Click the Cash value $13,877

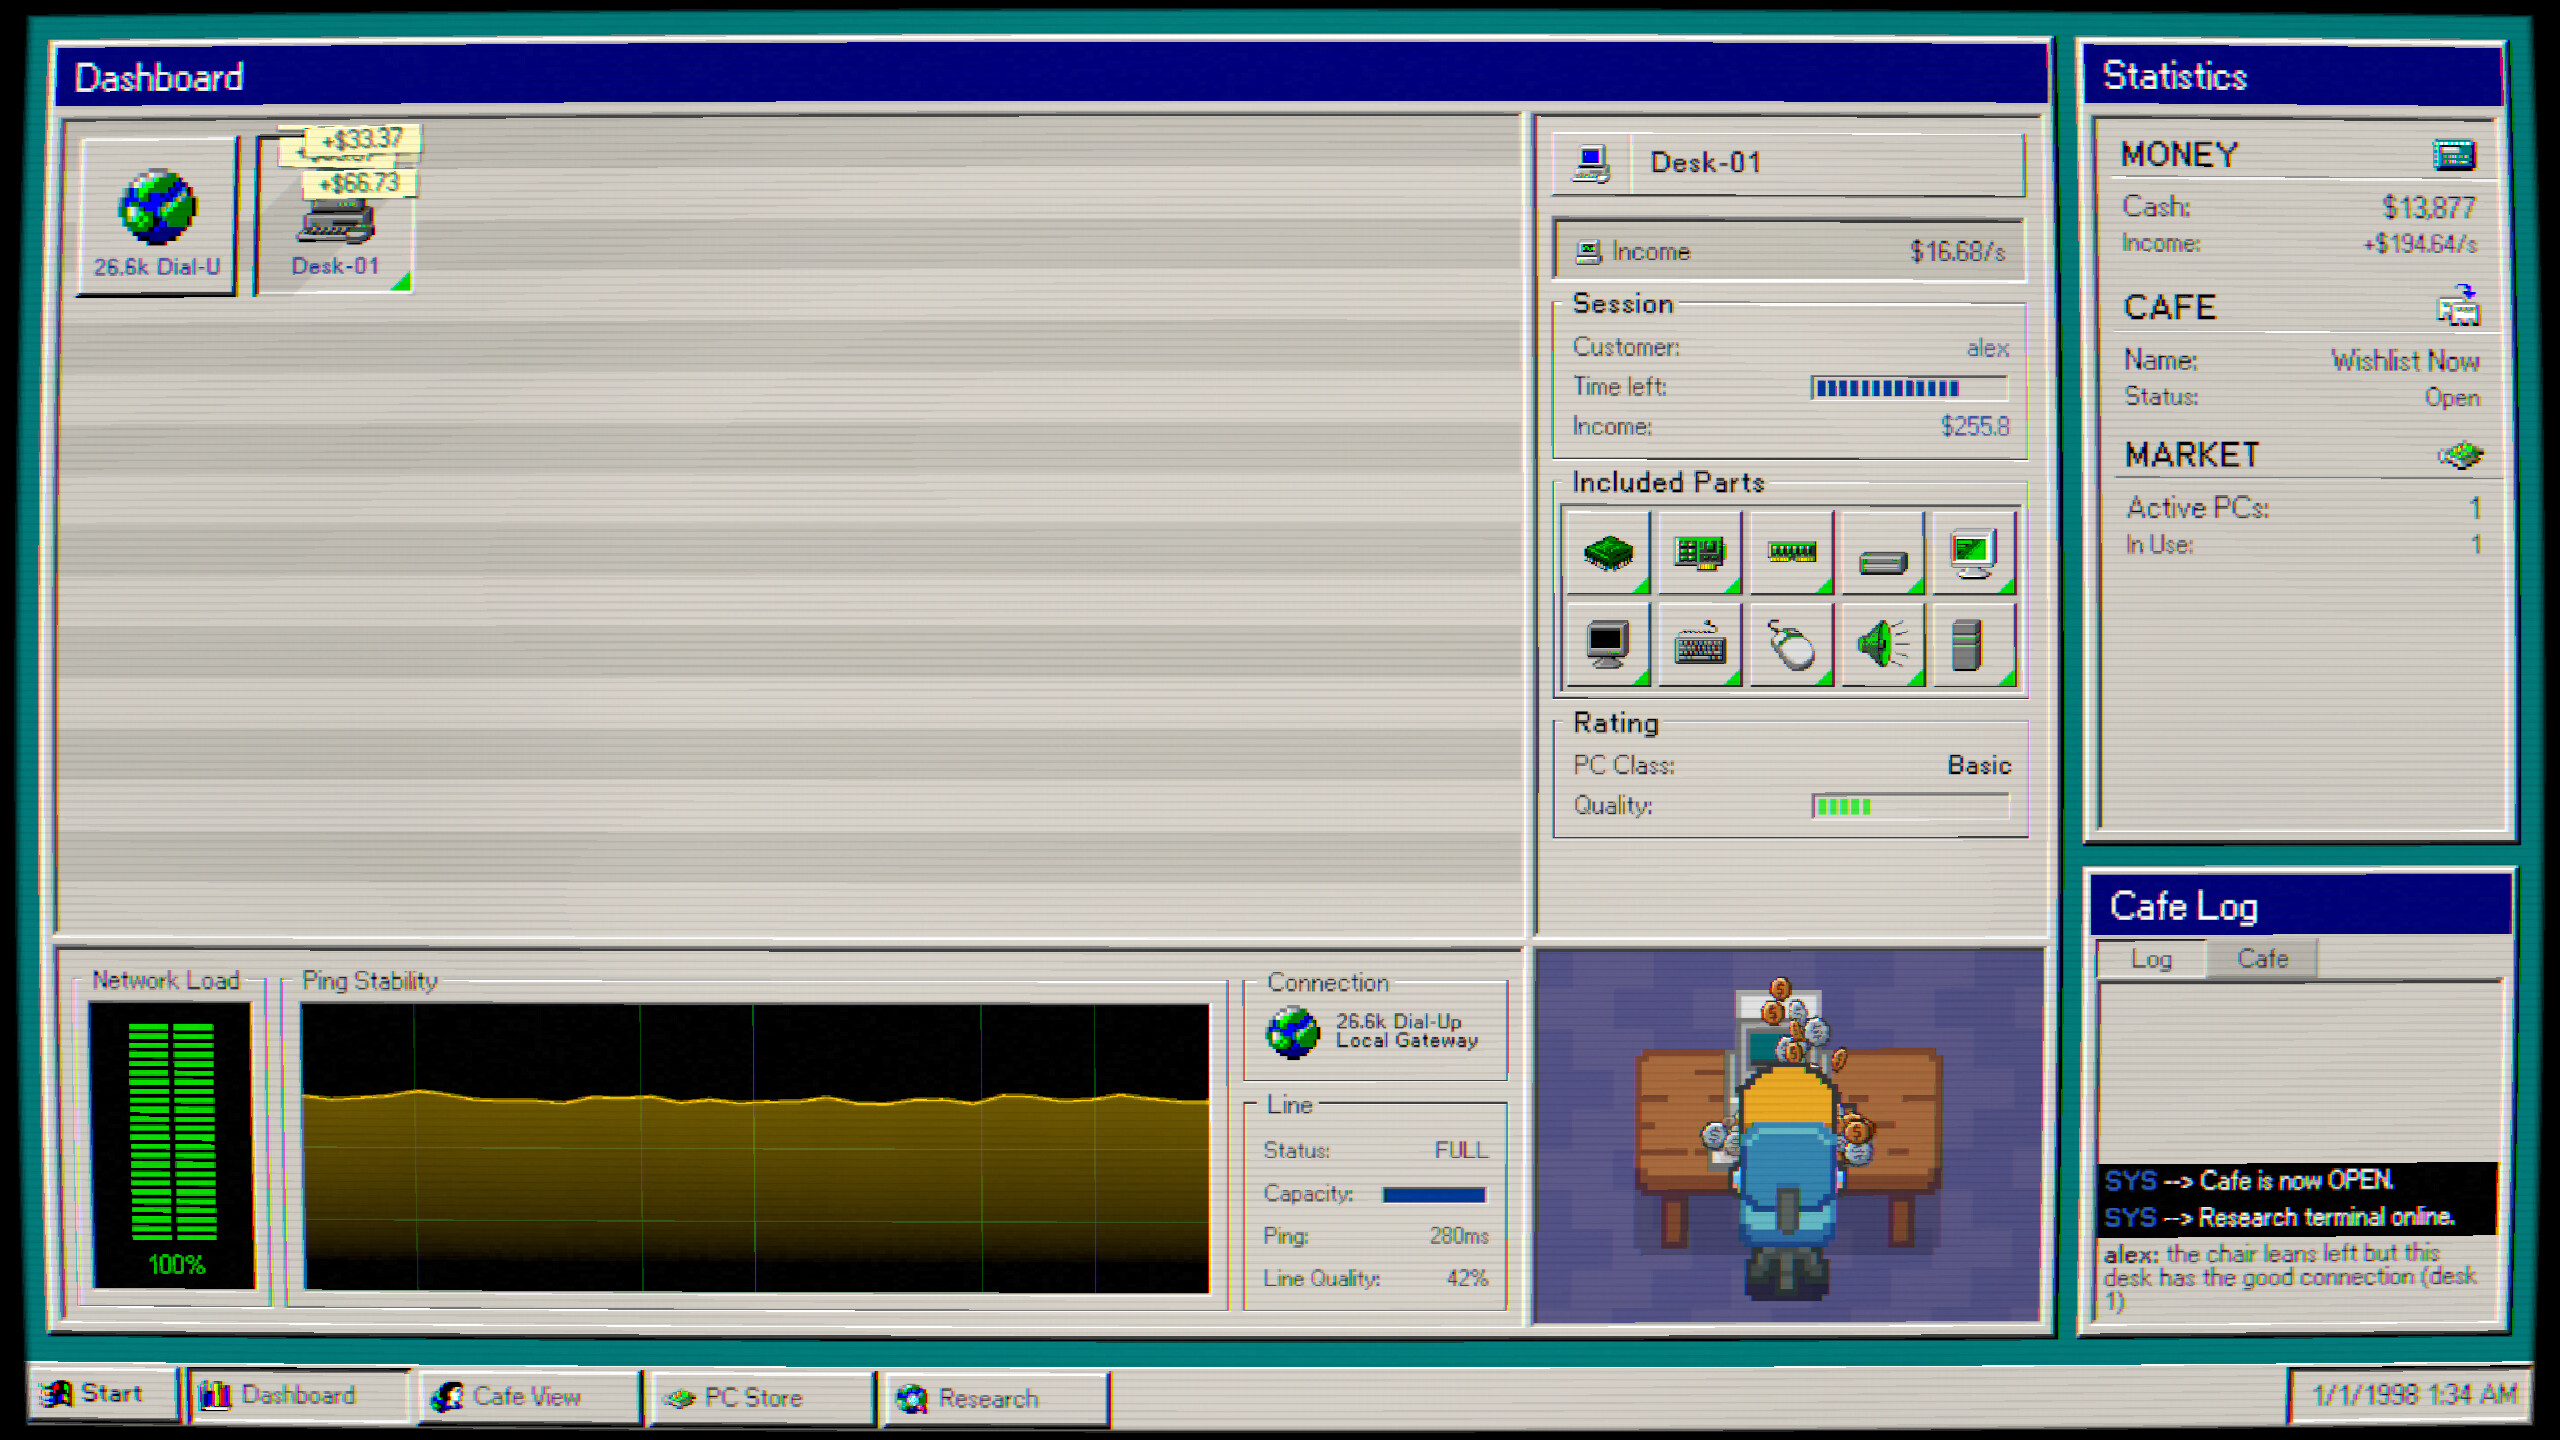click(2428, 207)
